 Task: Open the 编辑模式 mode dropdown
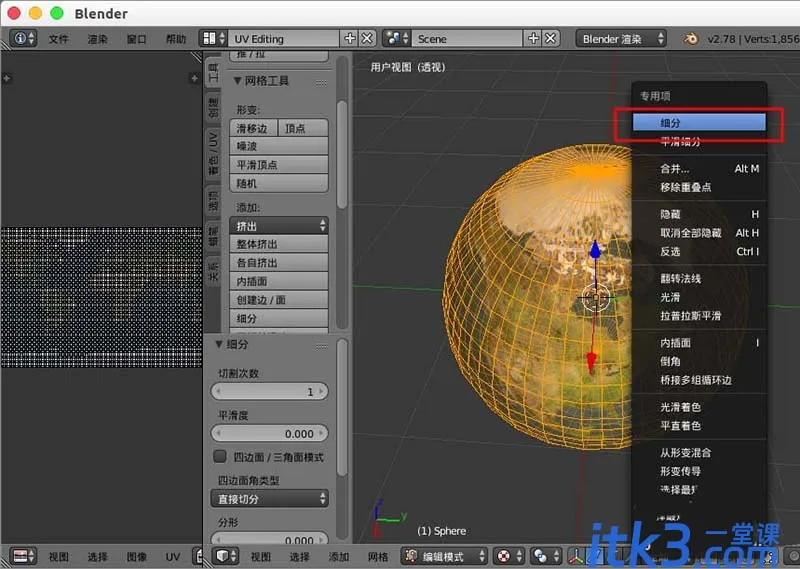point(444,556)
